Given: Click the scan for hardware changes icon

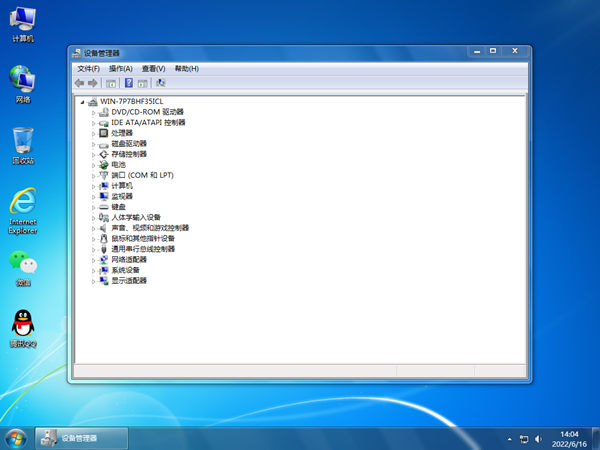Looking at the screenshot, I should point(161,83).
